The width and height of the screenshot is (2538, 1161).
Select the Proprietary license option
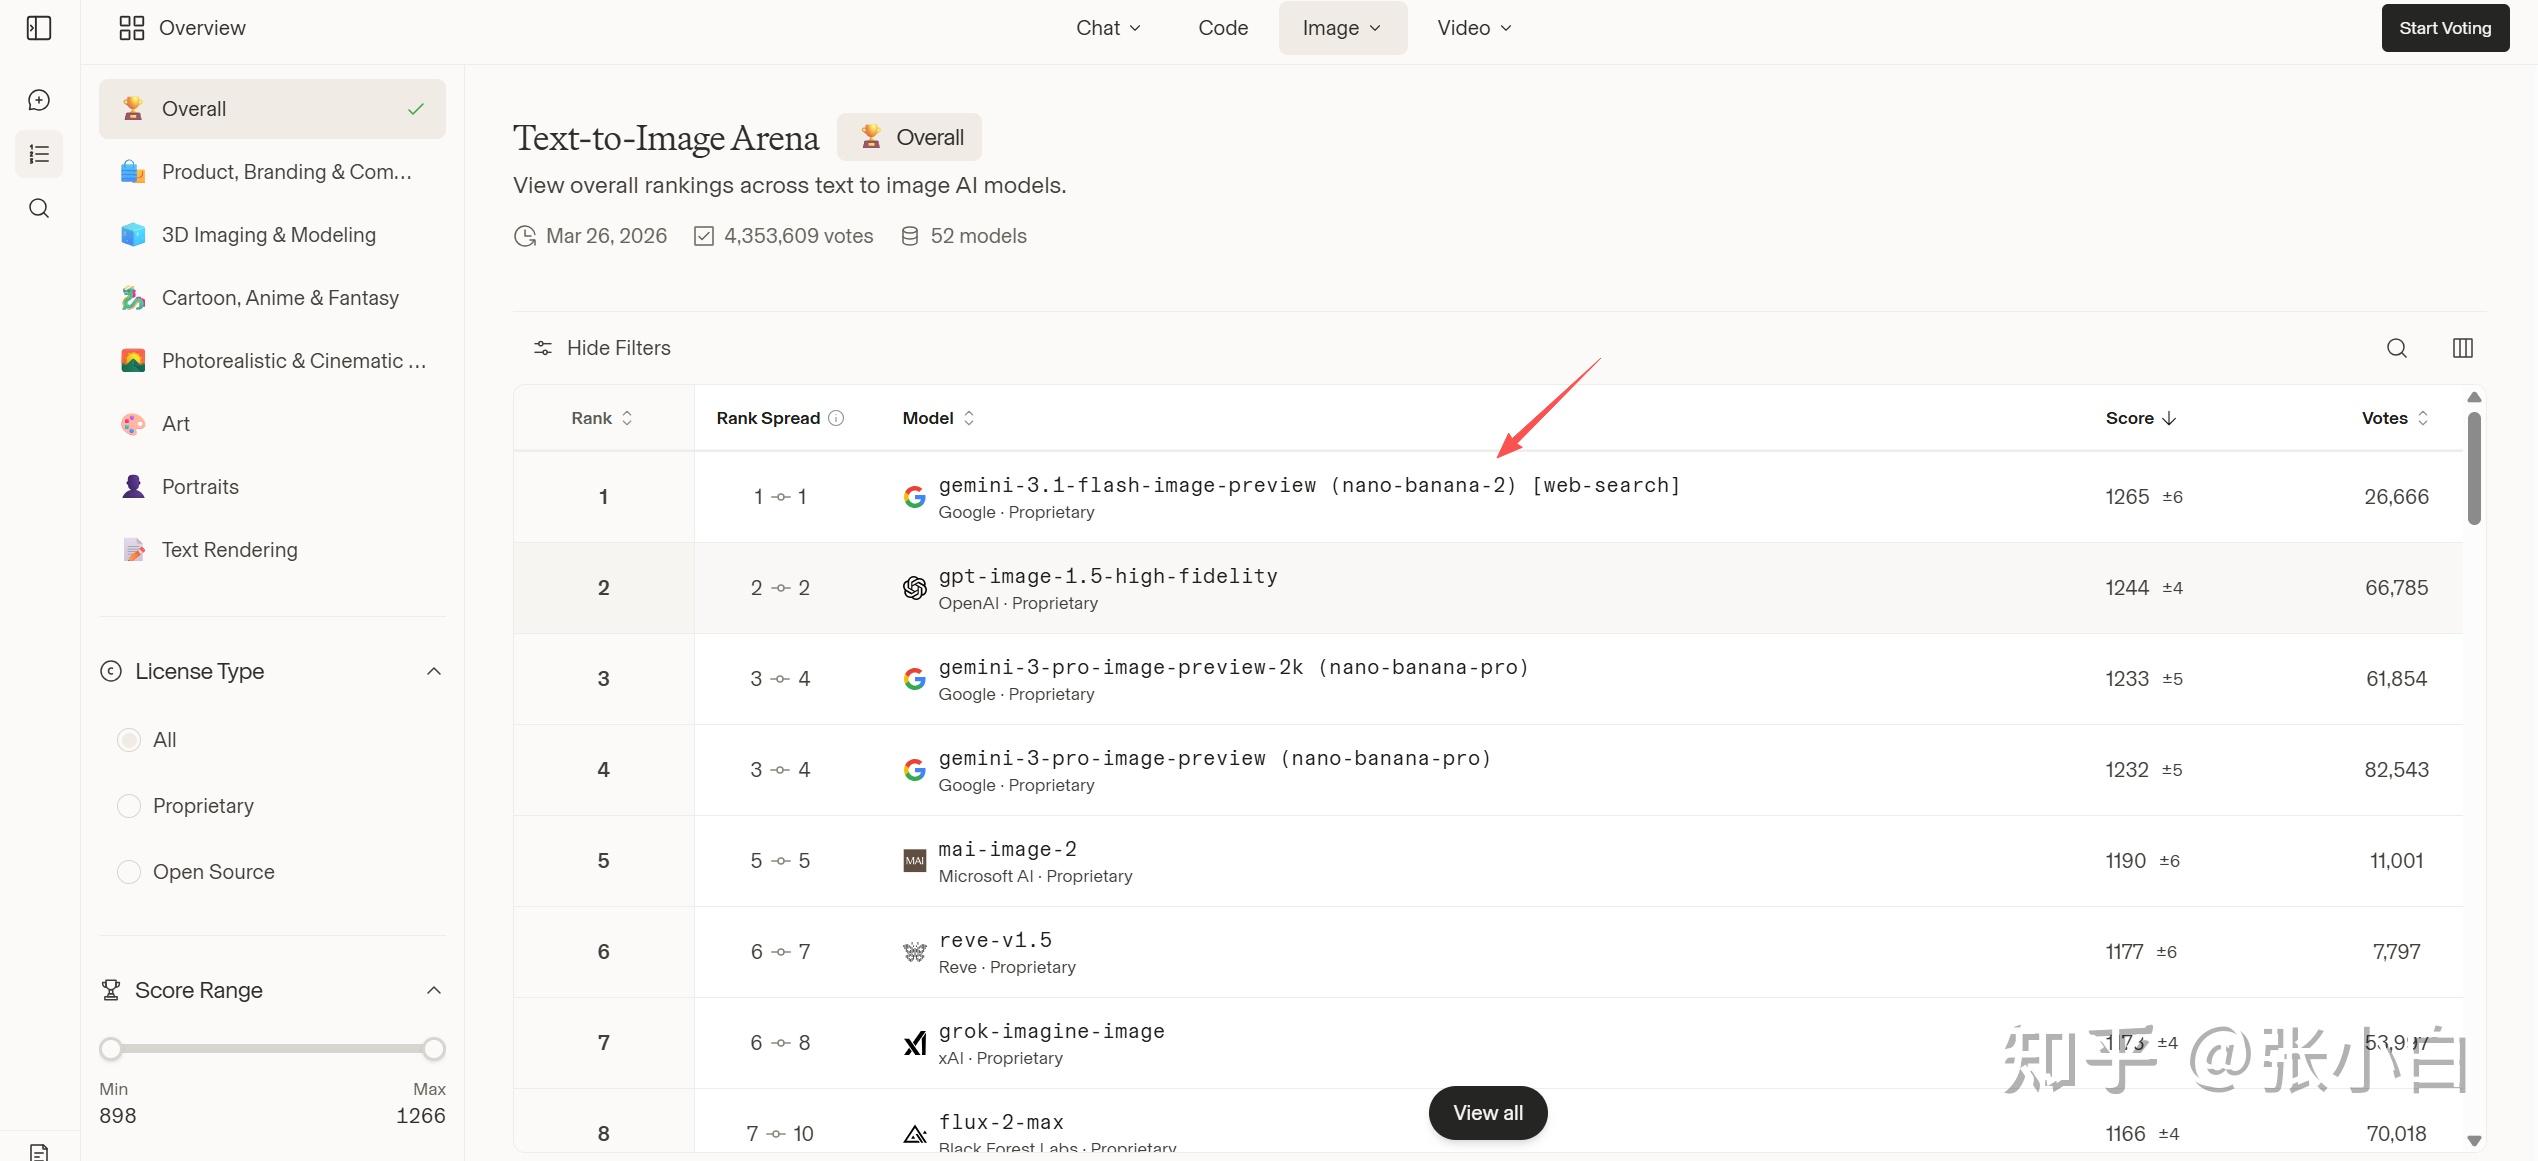coord(129,806)
